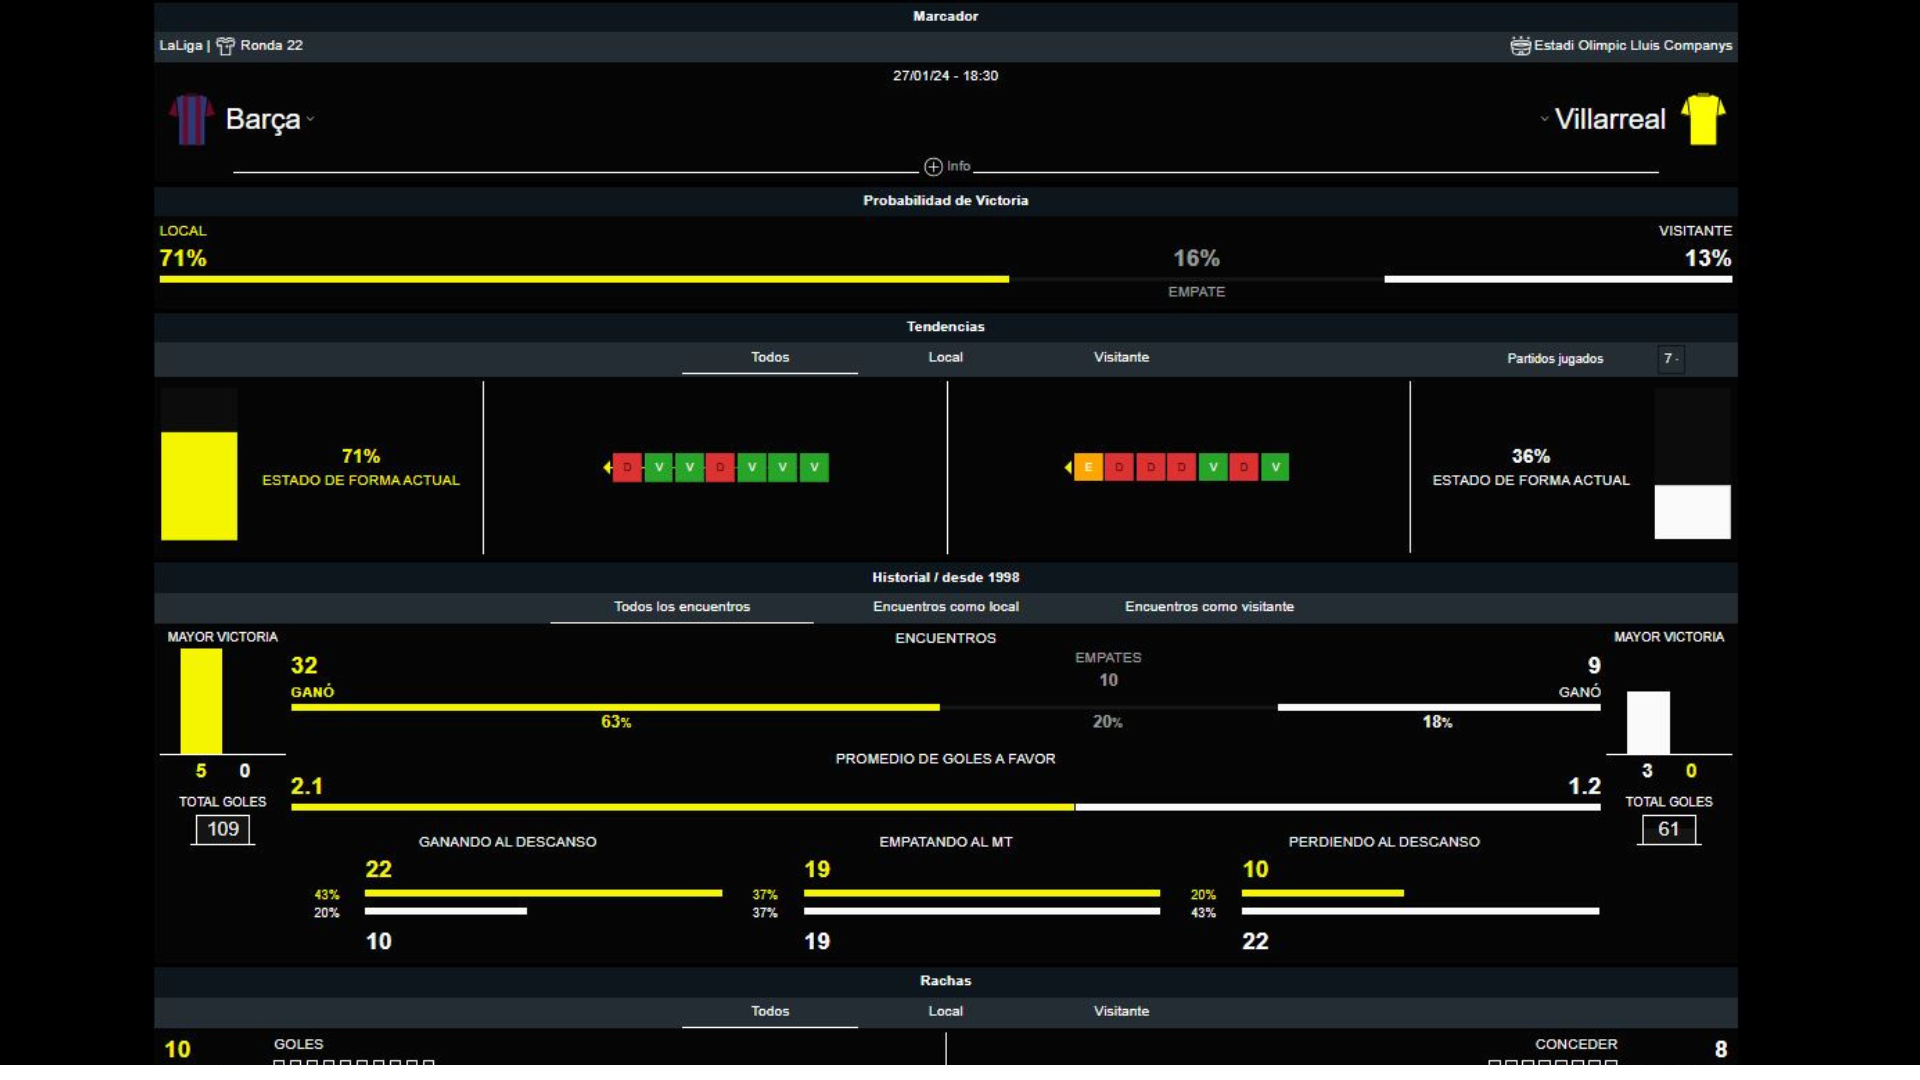
Task: Click Villarreal's orange E result box
Action: pos(1088,468)
